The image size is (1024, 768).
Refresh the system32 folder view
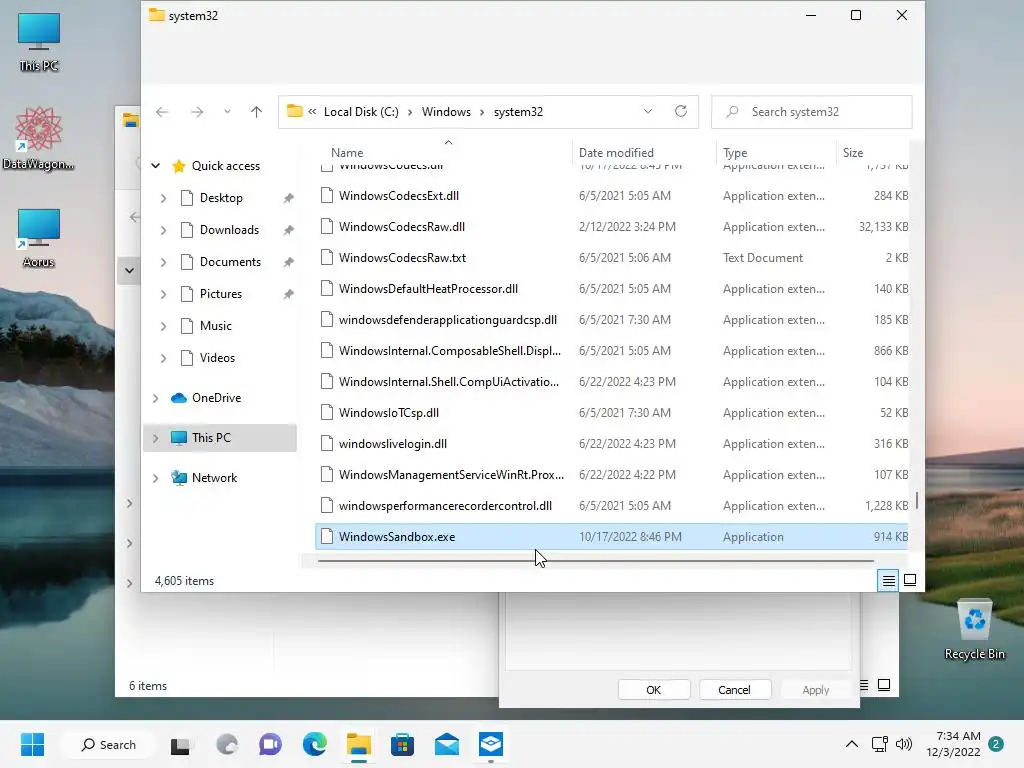click(x=680, y=112)
